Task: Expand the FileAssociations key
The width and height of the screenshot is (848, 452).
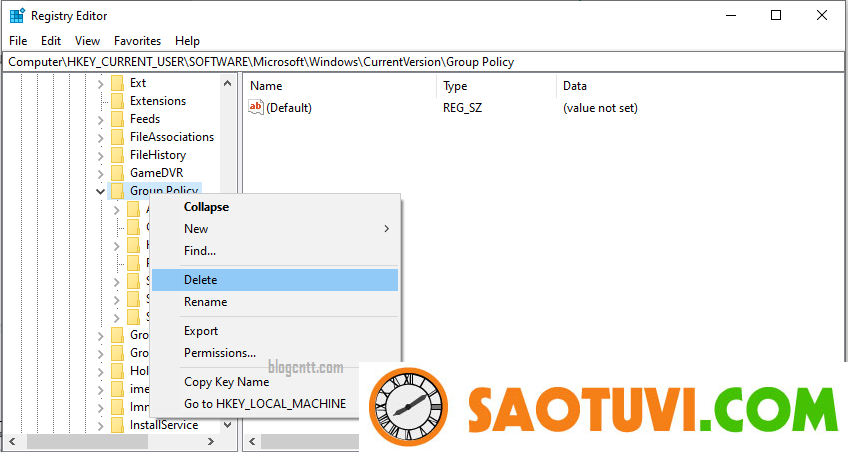Action: [x=101, y=138]
